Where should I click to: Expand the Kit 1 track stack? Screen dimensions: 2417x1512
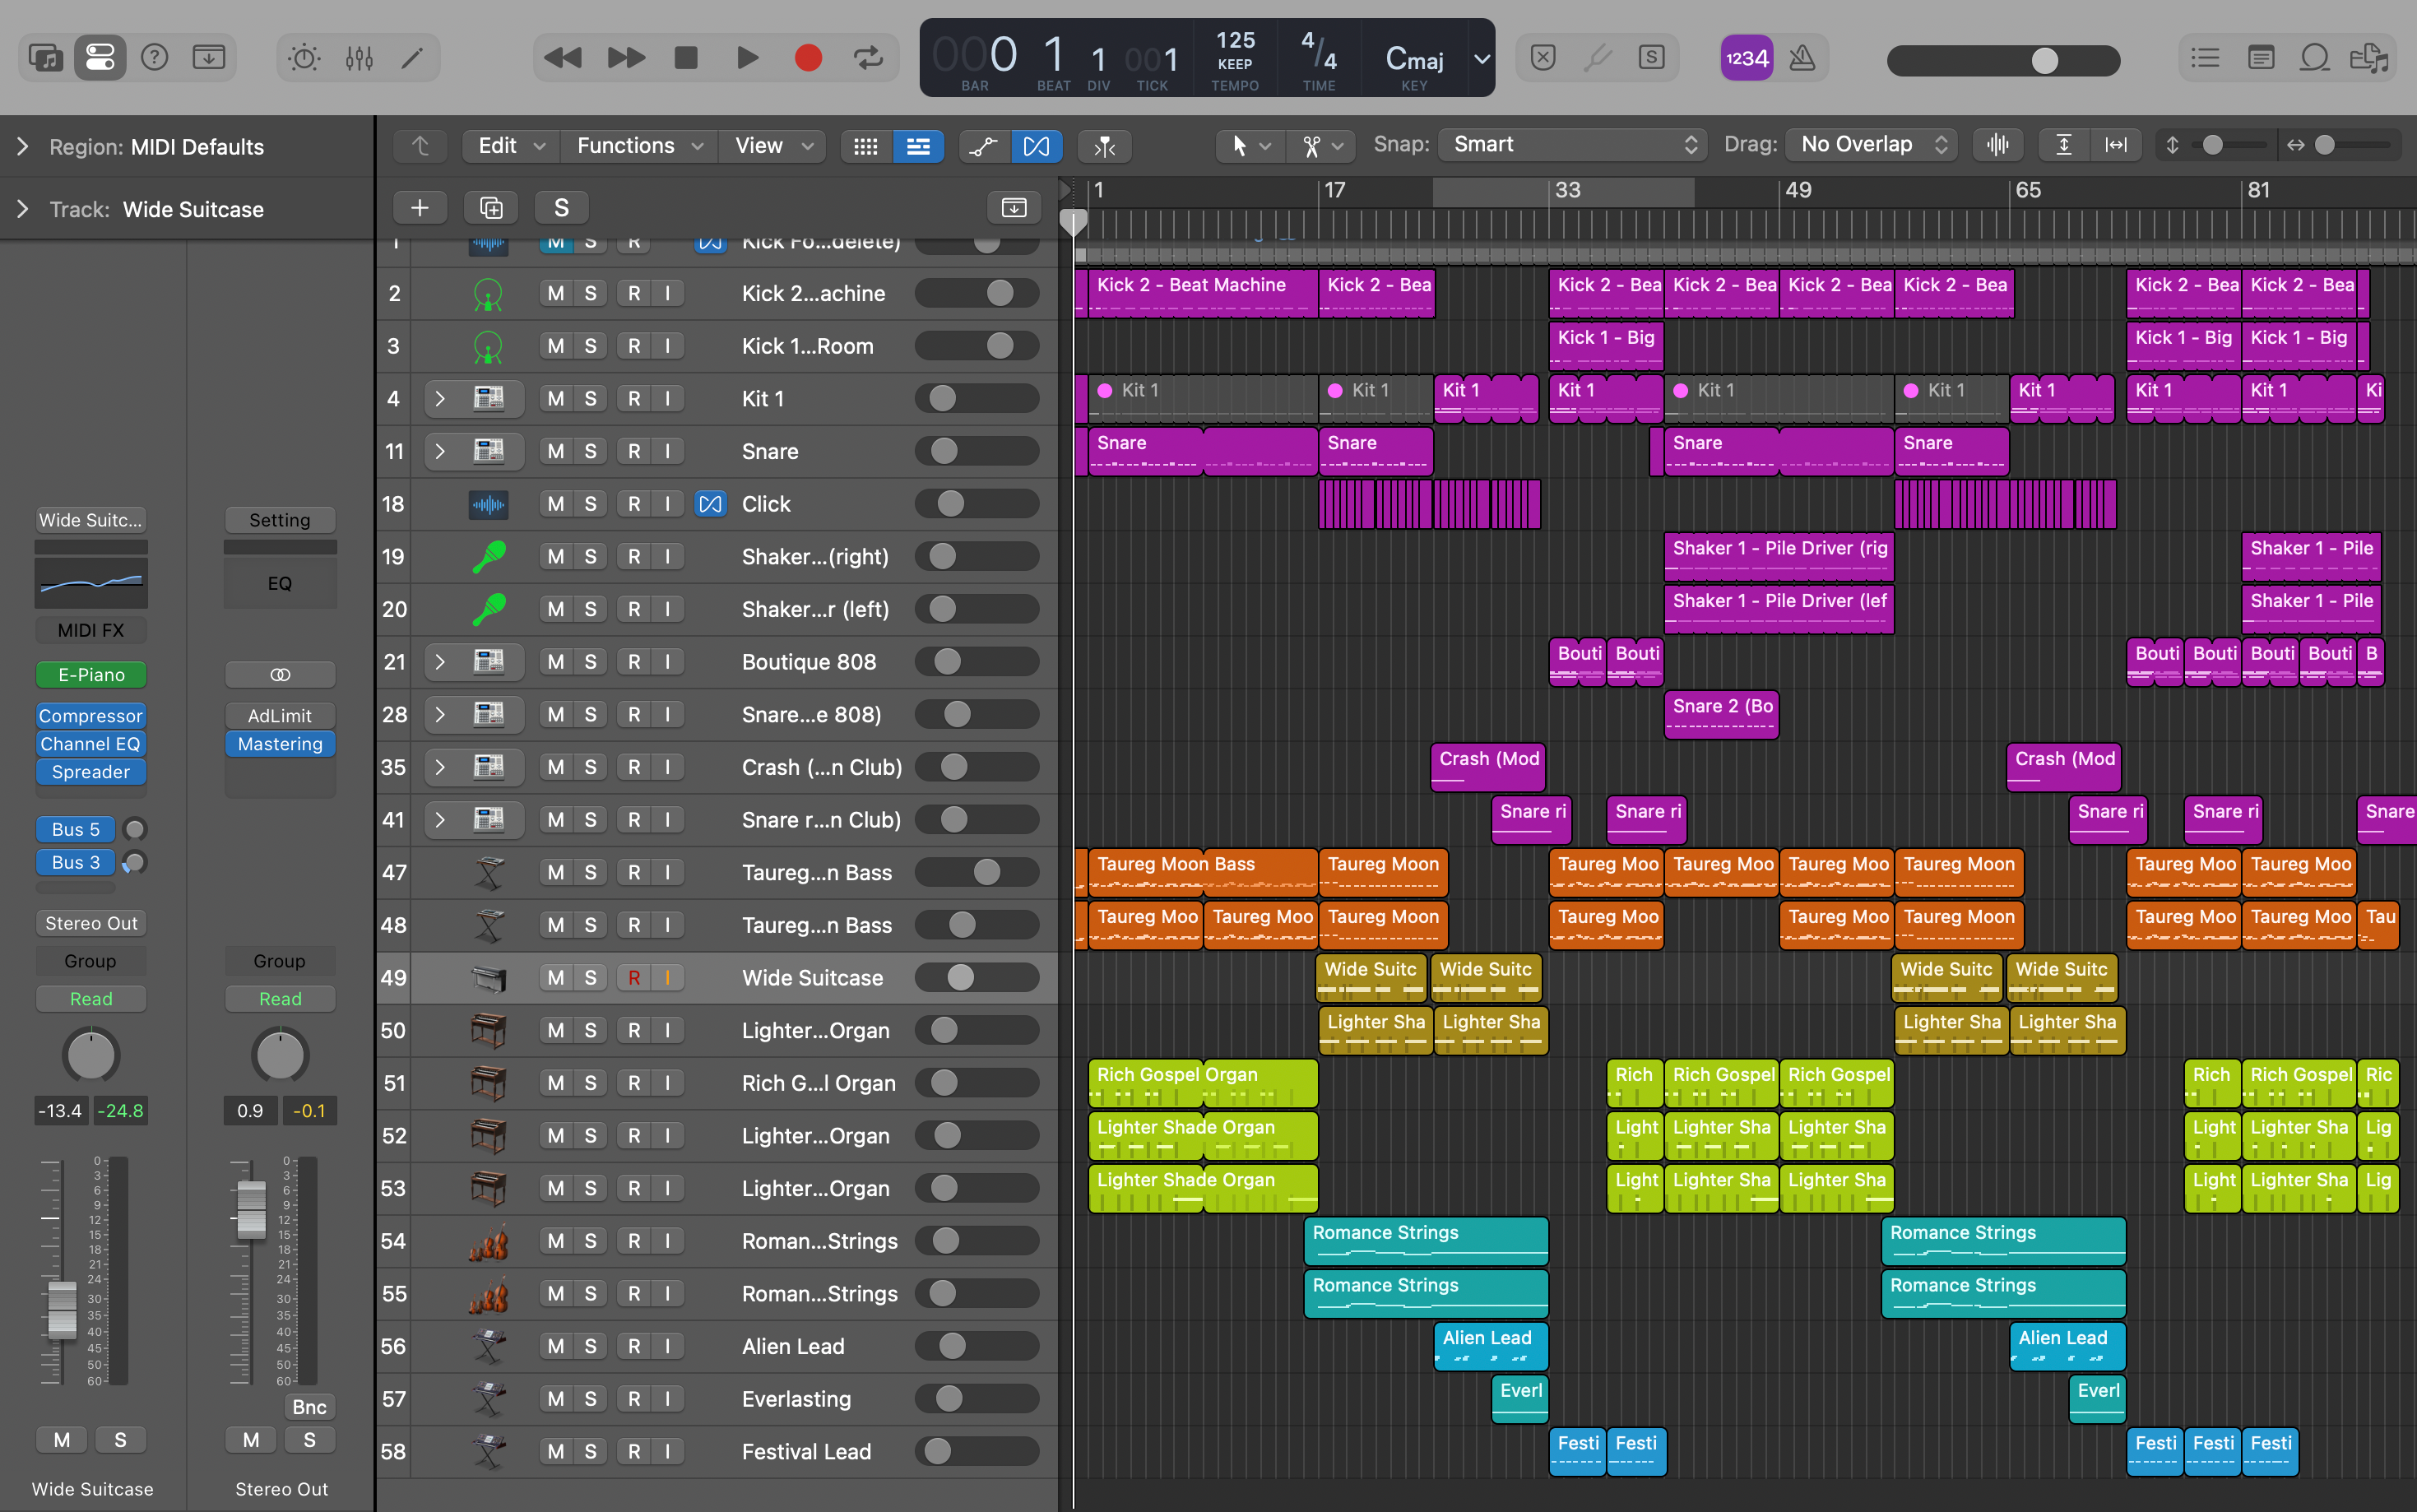click(x=439, y=398)
